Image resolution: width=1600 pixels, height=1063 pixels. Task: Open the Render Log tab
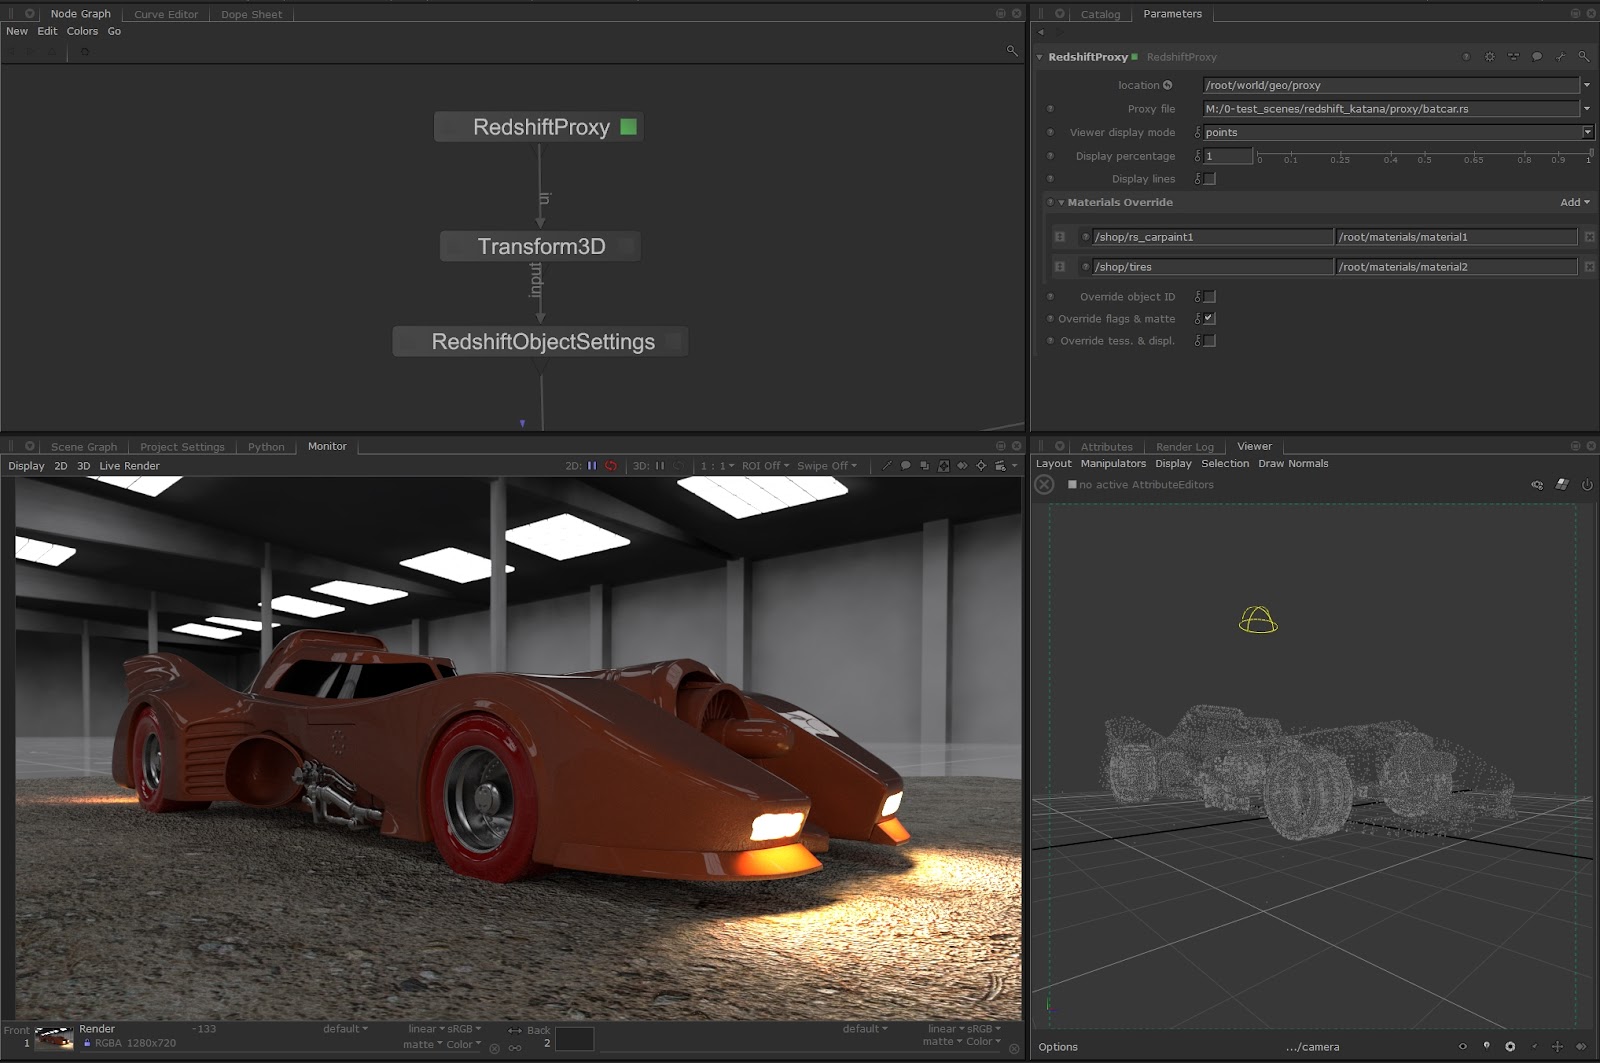click(x=1184, y=447)
